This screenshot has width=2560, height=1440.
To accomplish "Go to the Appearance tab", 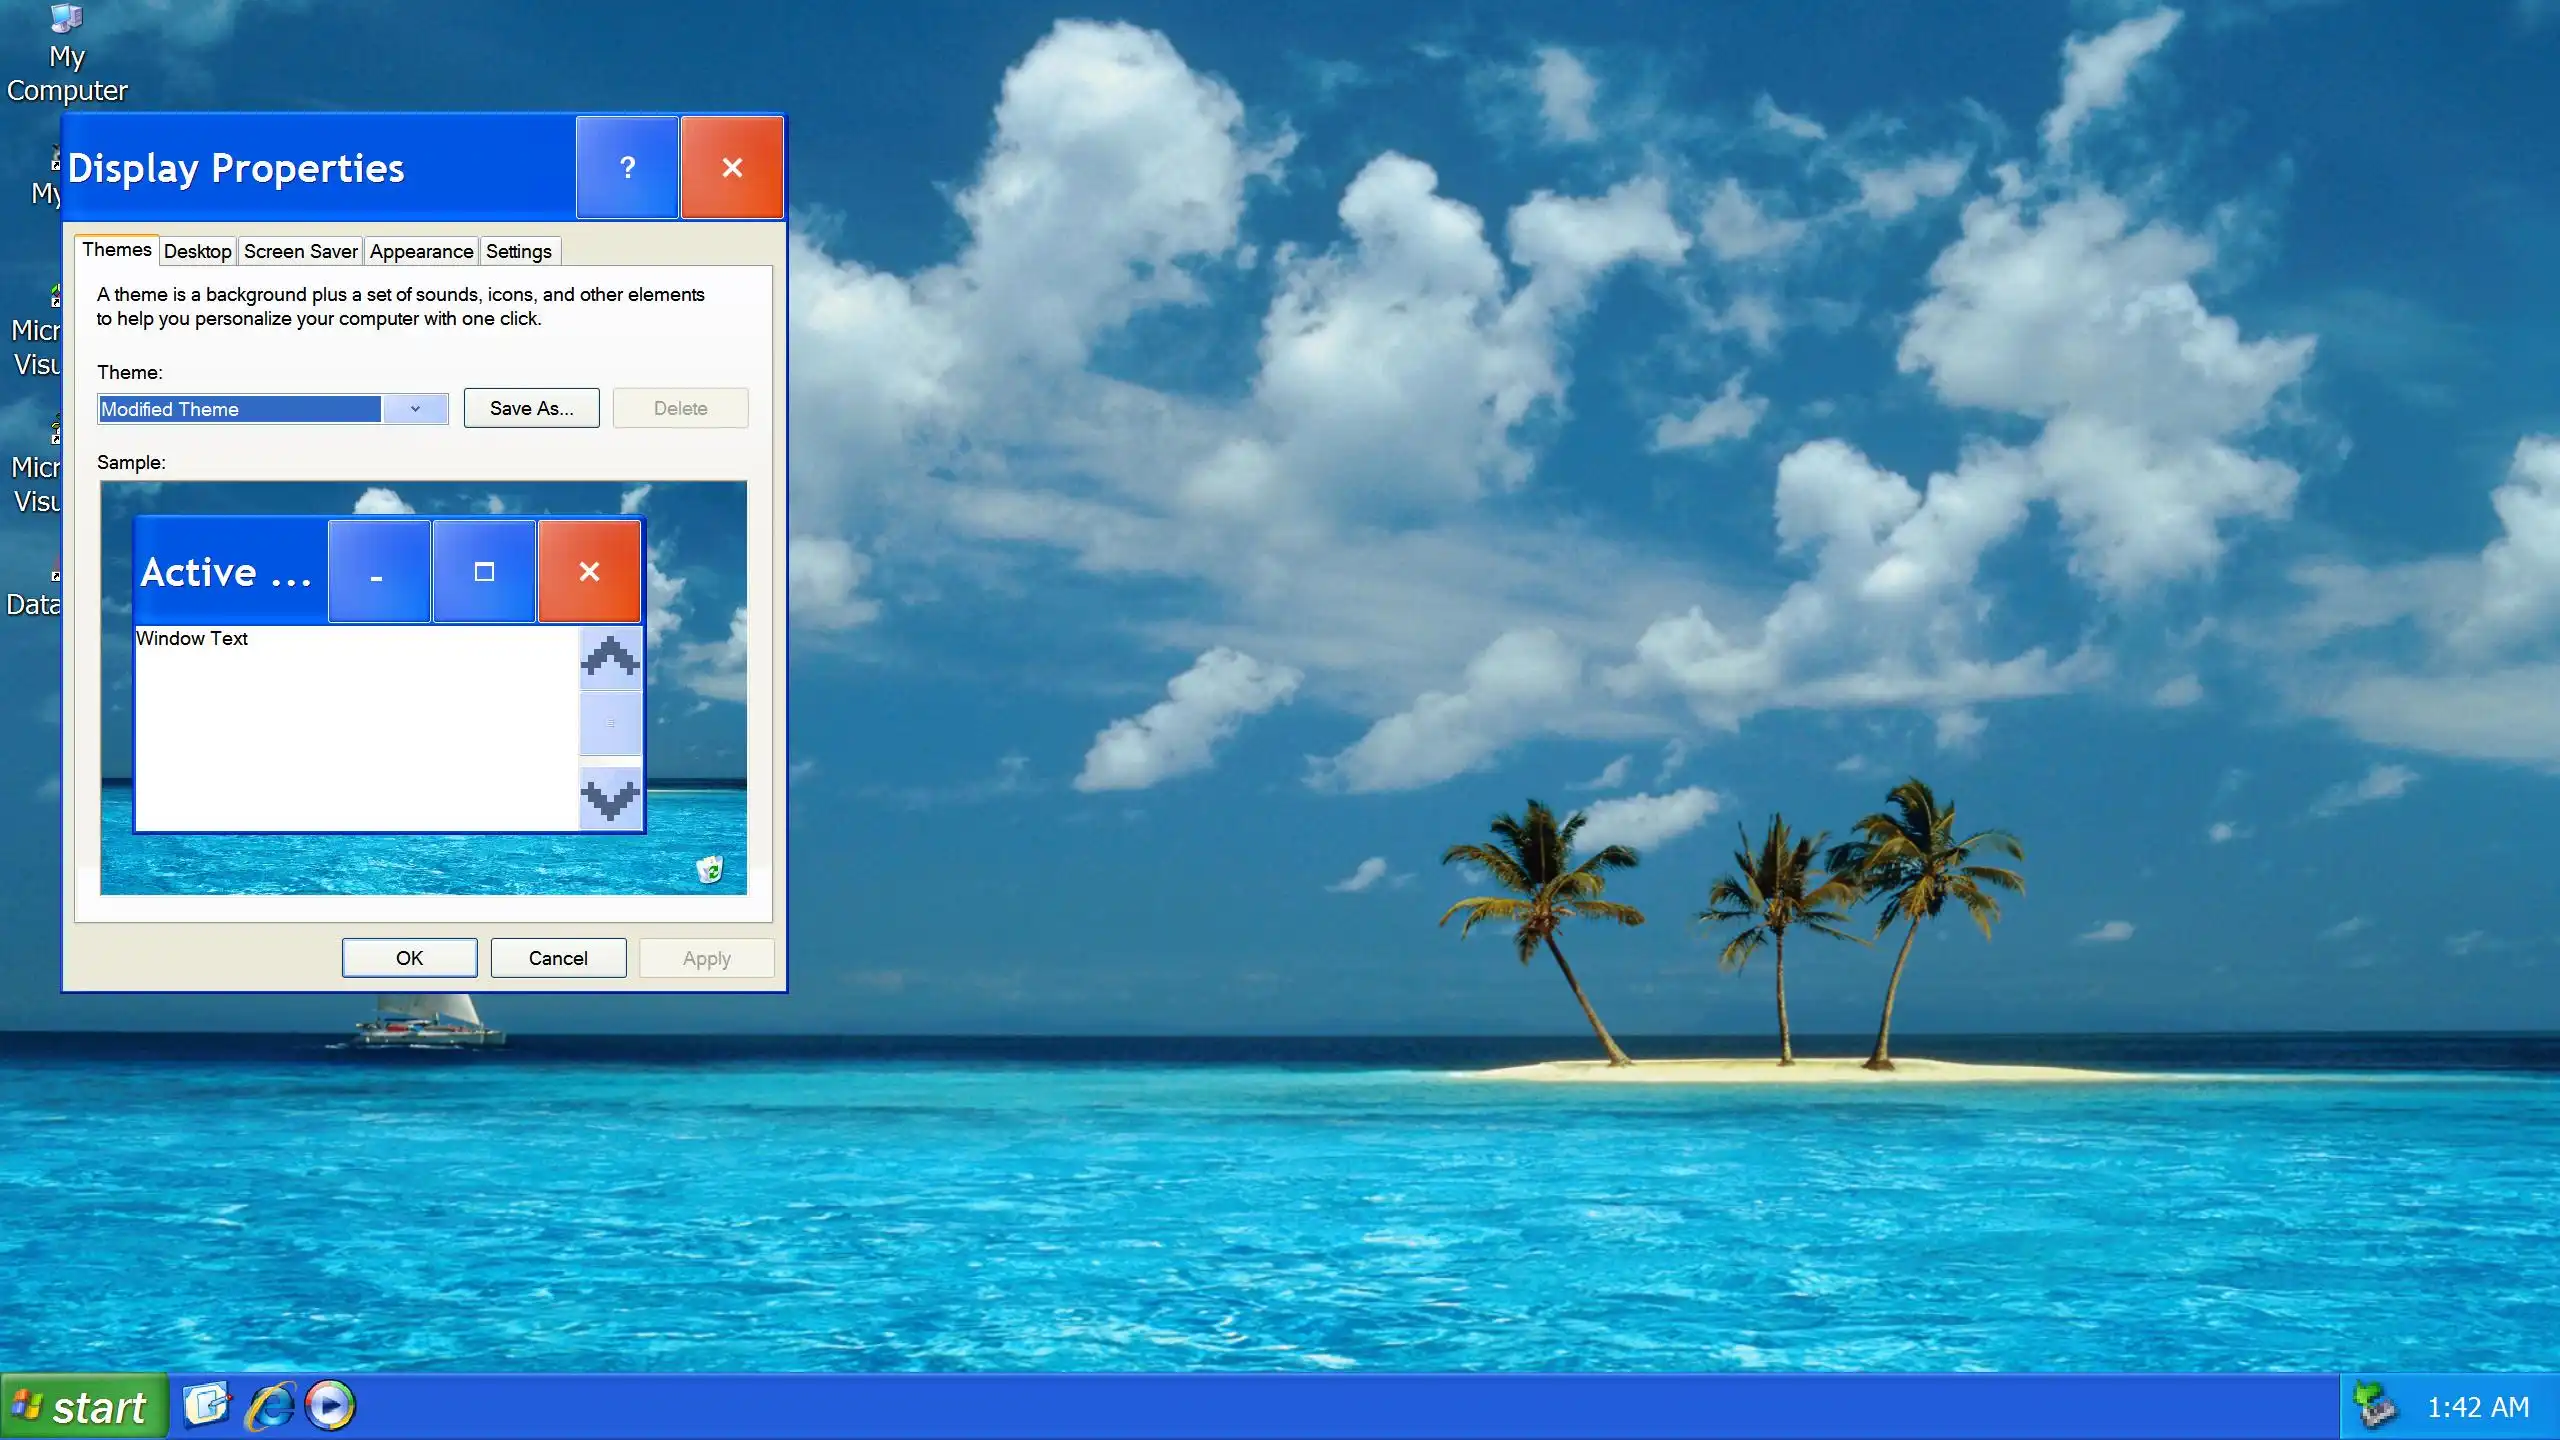I will pos(421,251).
